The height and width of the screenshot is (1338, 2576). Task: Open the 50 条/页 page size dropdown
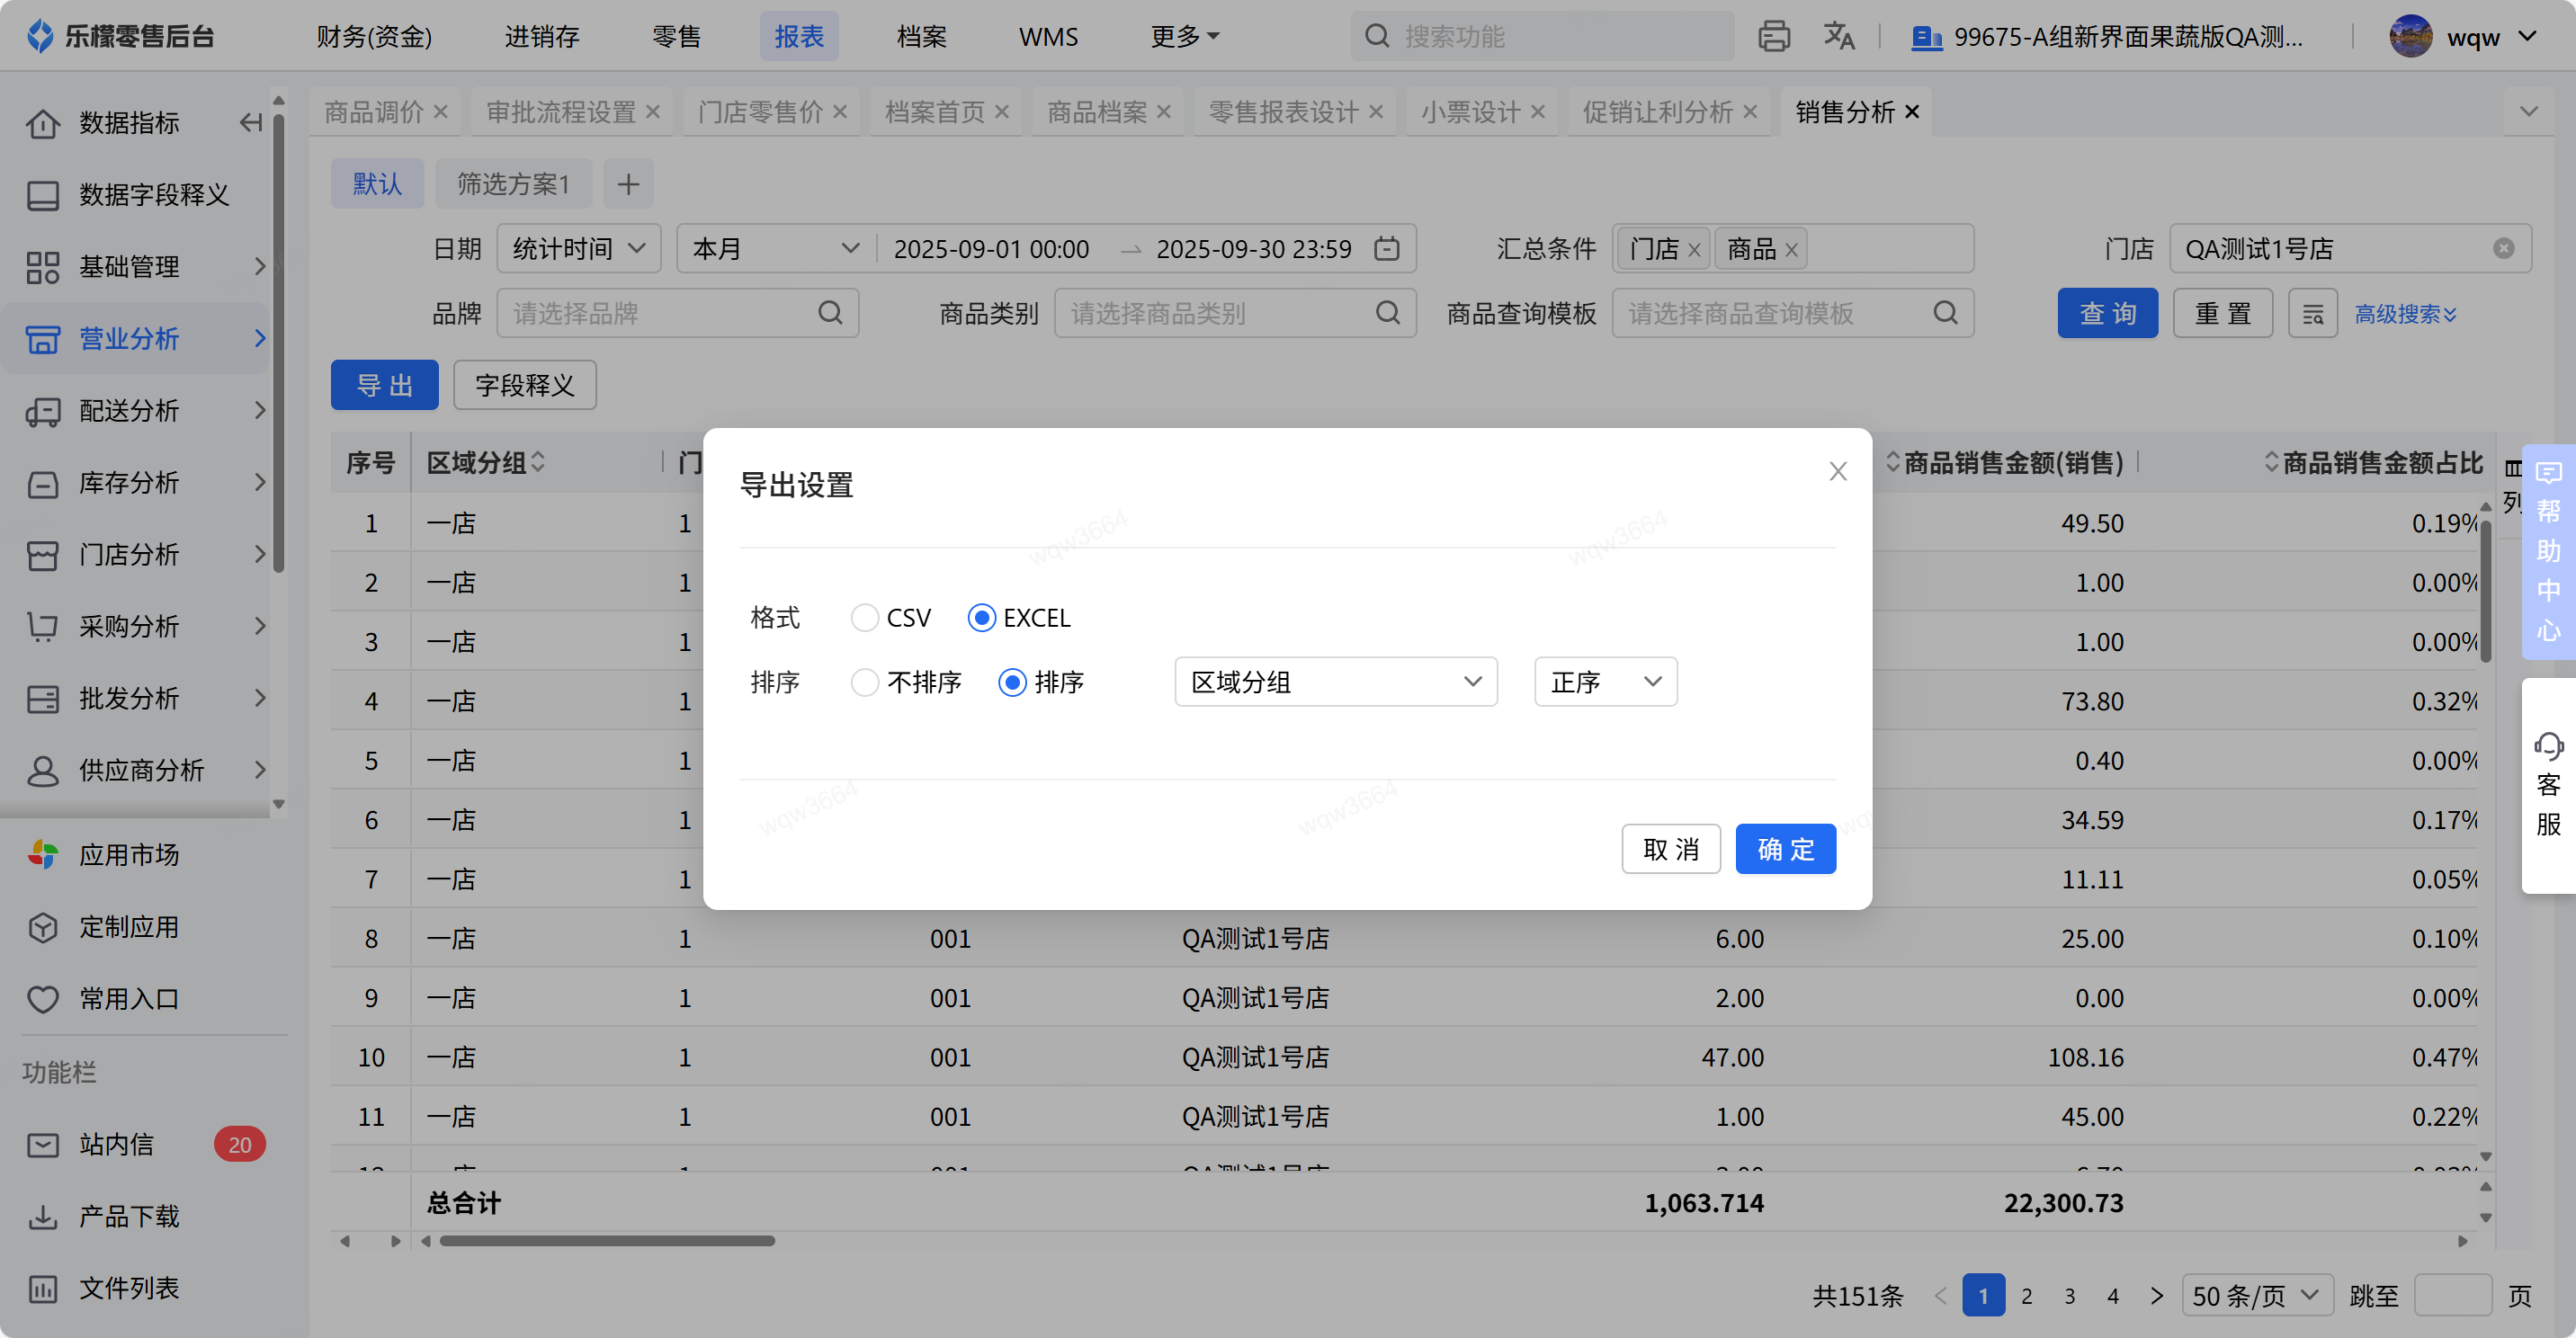click(x=2257, y=1296)
